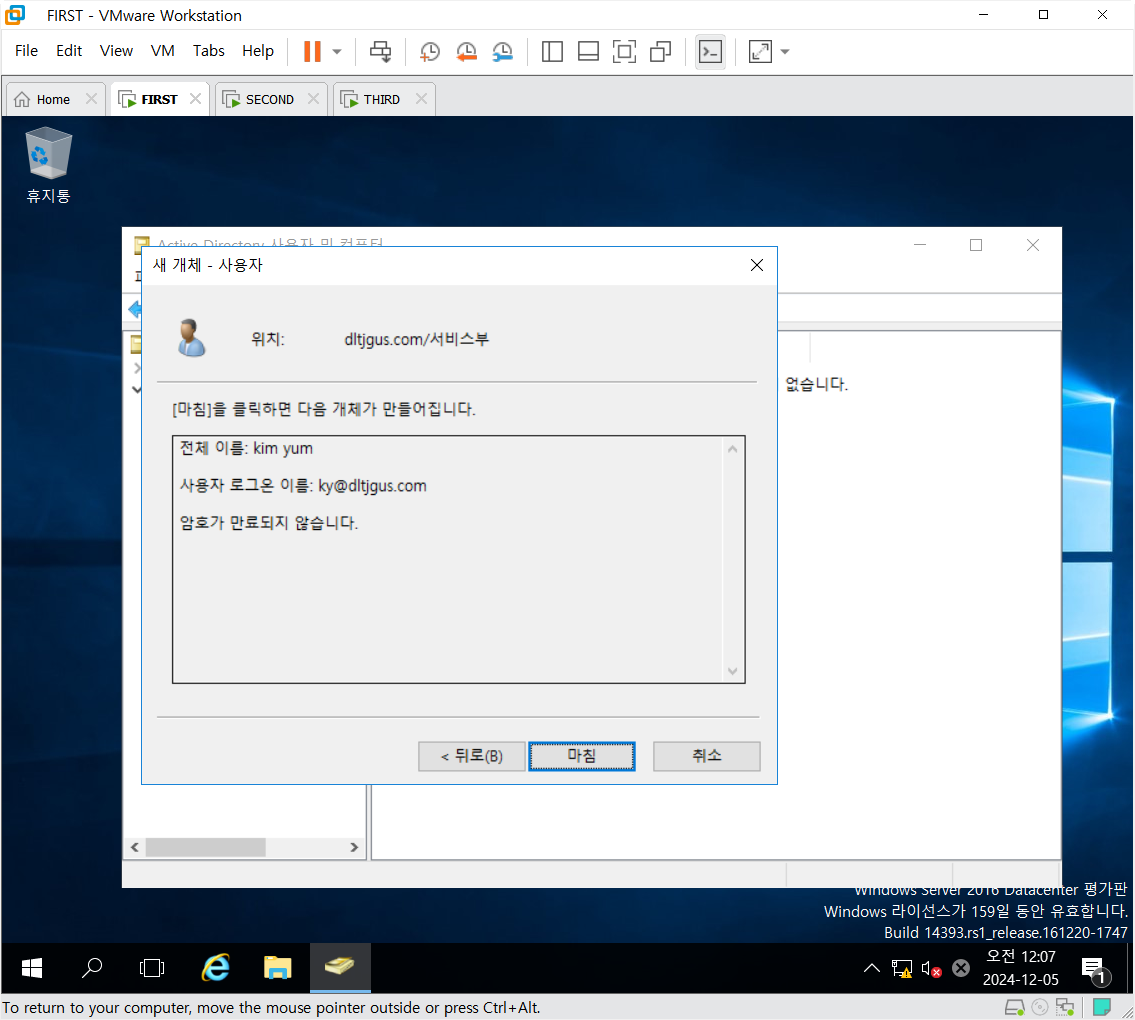The height and width of the screenshot is (1020, 1135).
Task: Open Task View on the taskbar
Action: click(x=152, y=968)
